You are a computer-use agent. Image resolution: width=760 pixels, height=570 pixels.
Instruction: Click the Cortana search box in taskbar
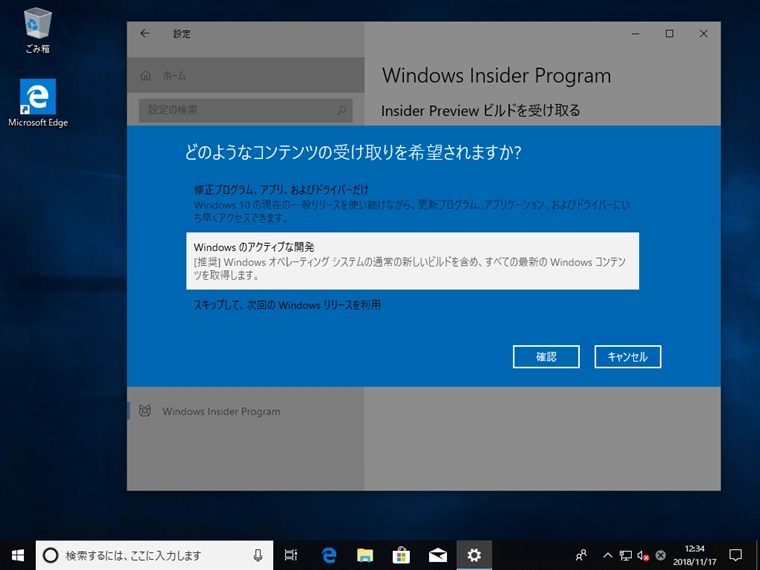(x=154, y=555)
